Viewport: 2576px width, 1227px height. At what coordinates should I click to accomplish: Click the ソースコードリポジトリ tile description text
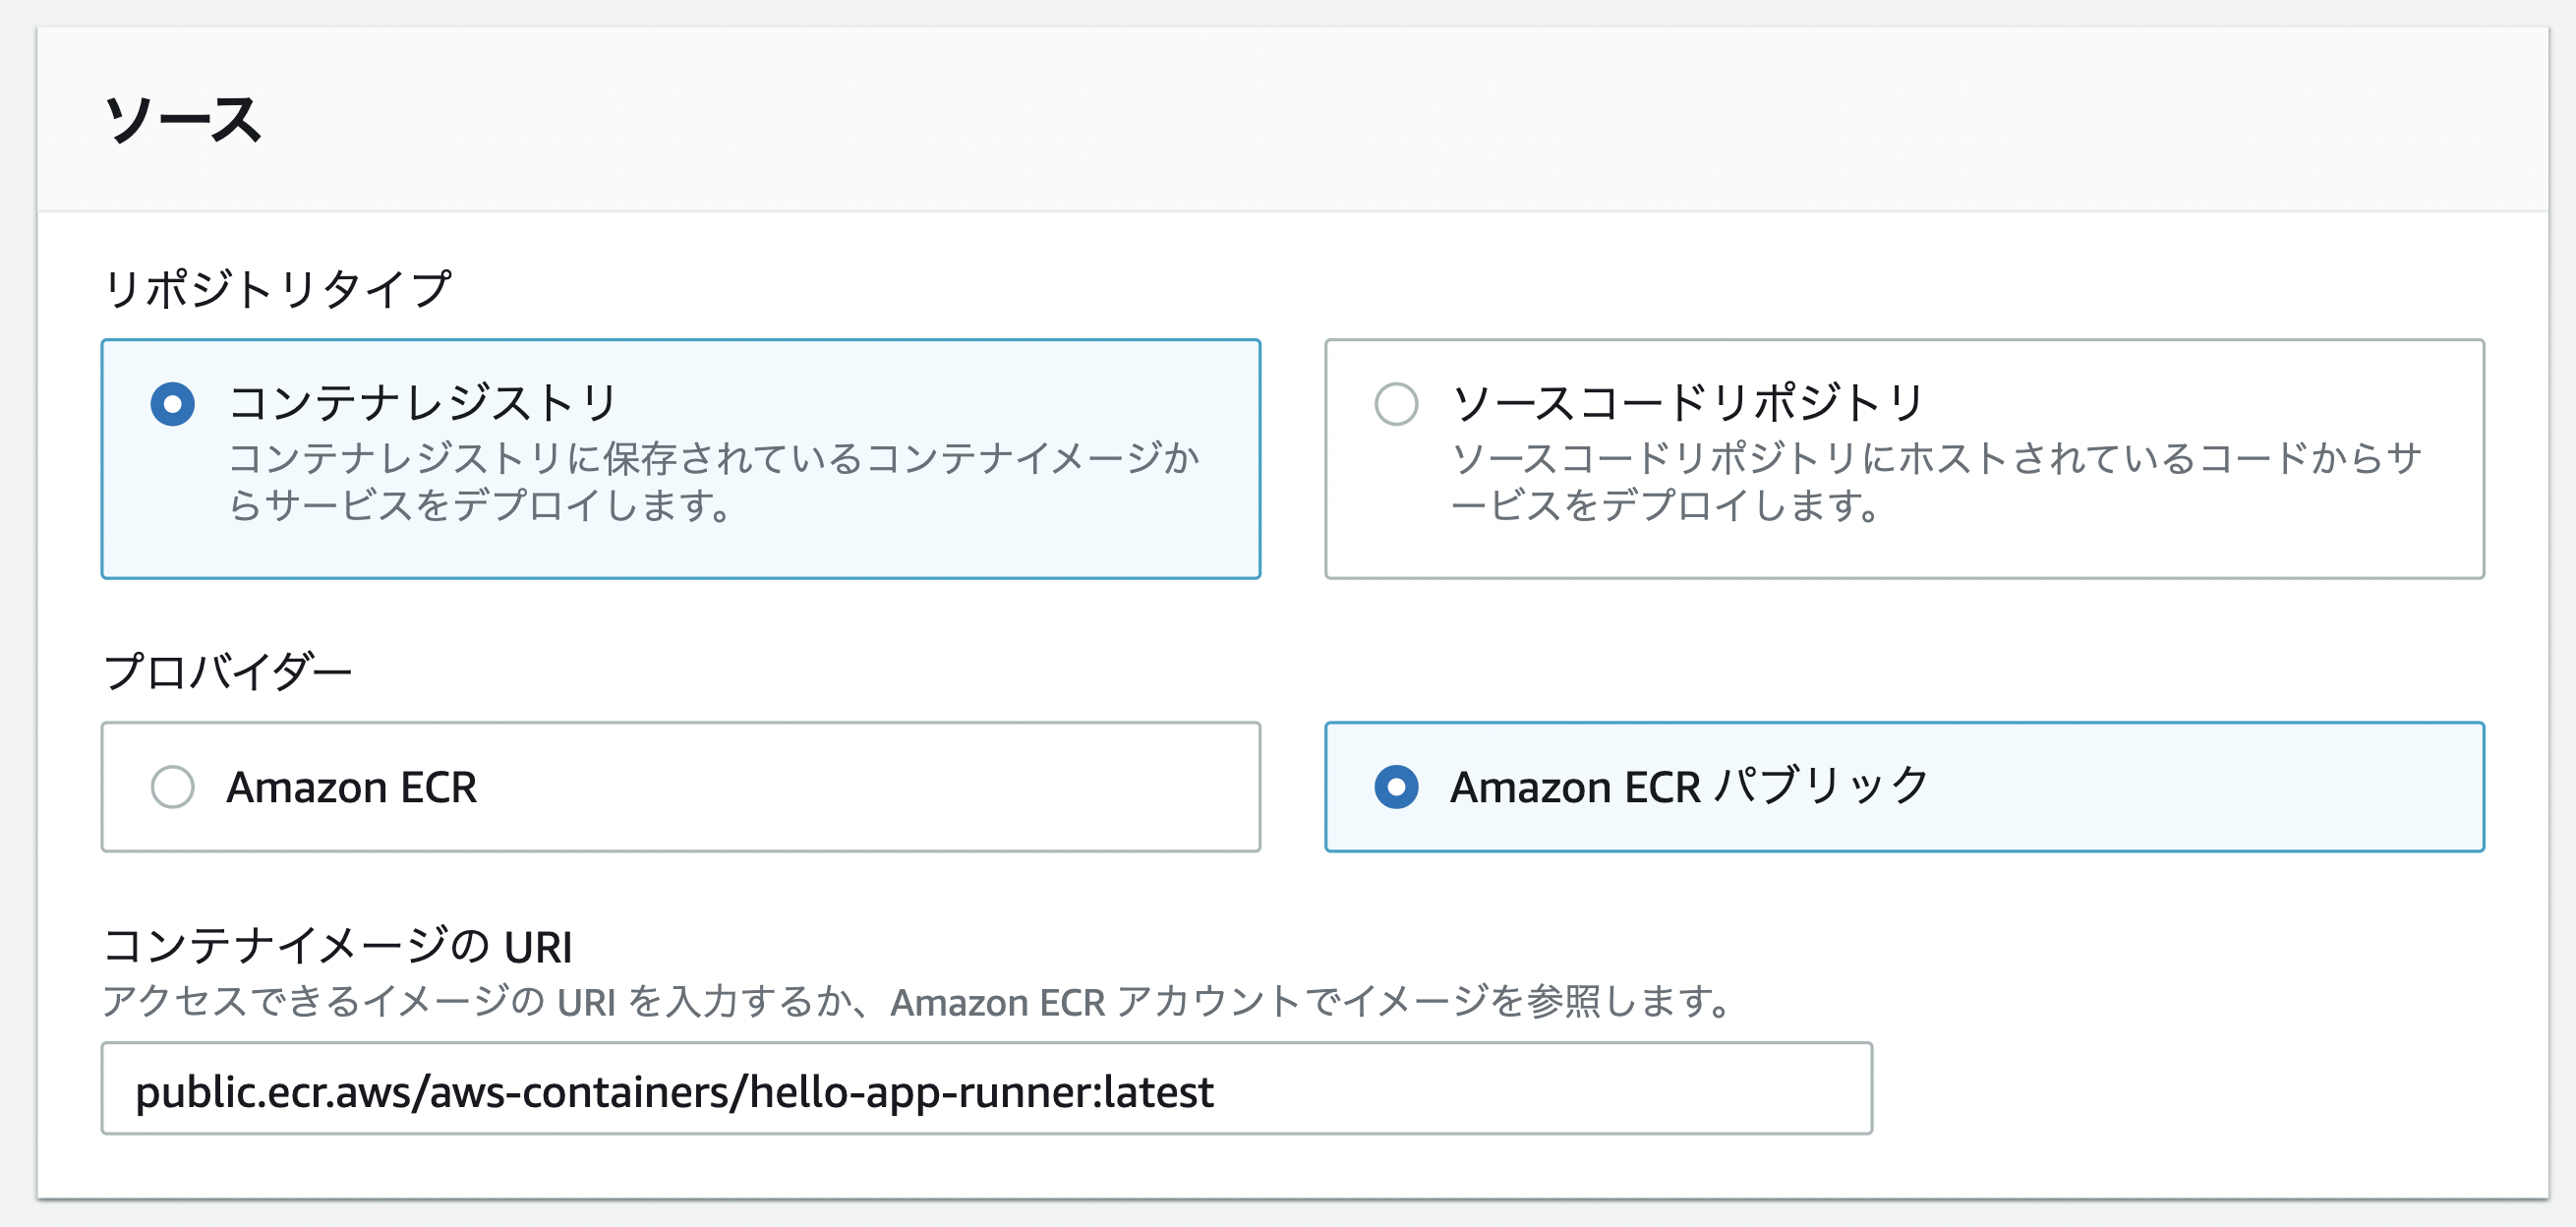pyautogui.click(x=1937, y=482)
